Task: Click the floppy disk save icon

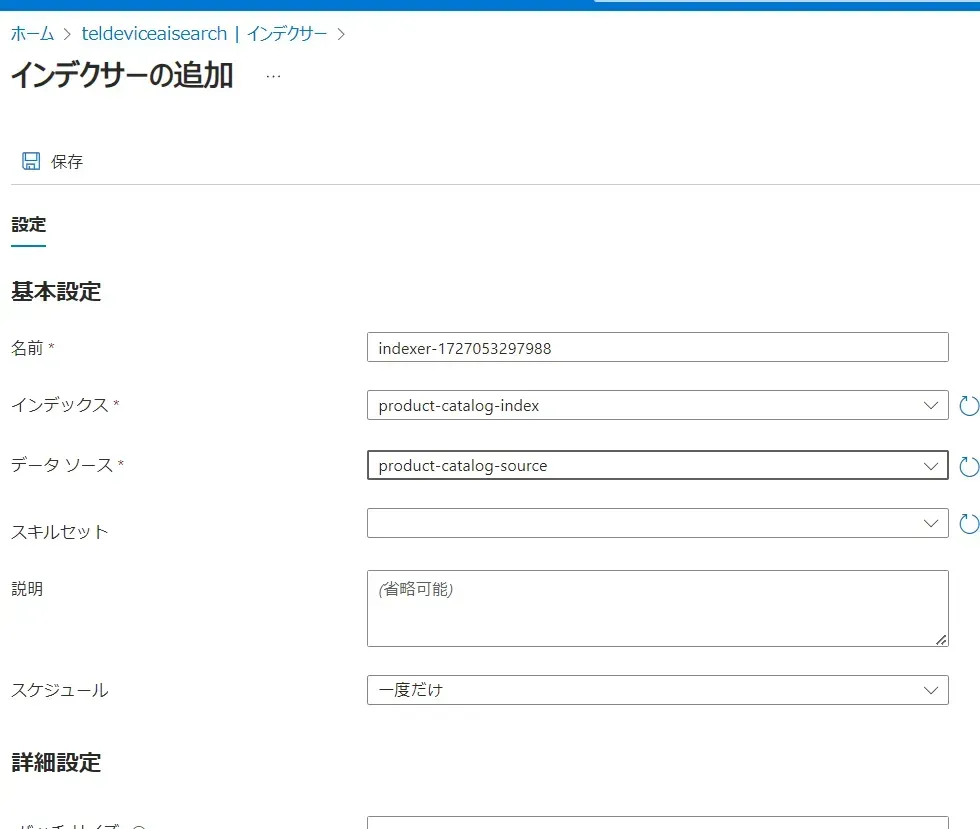Action: (x=31, y=161)
